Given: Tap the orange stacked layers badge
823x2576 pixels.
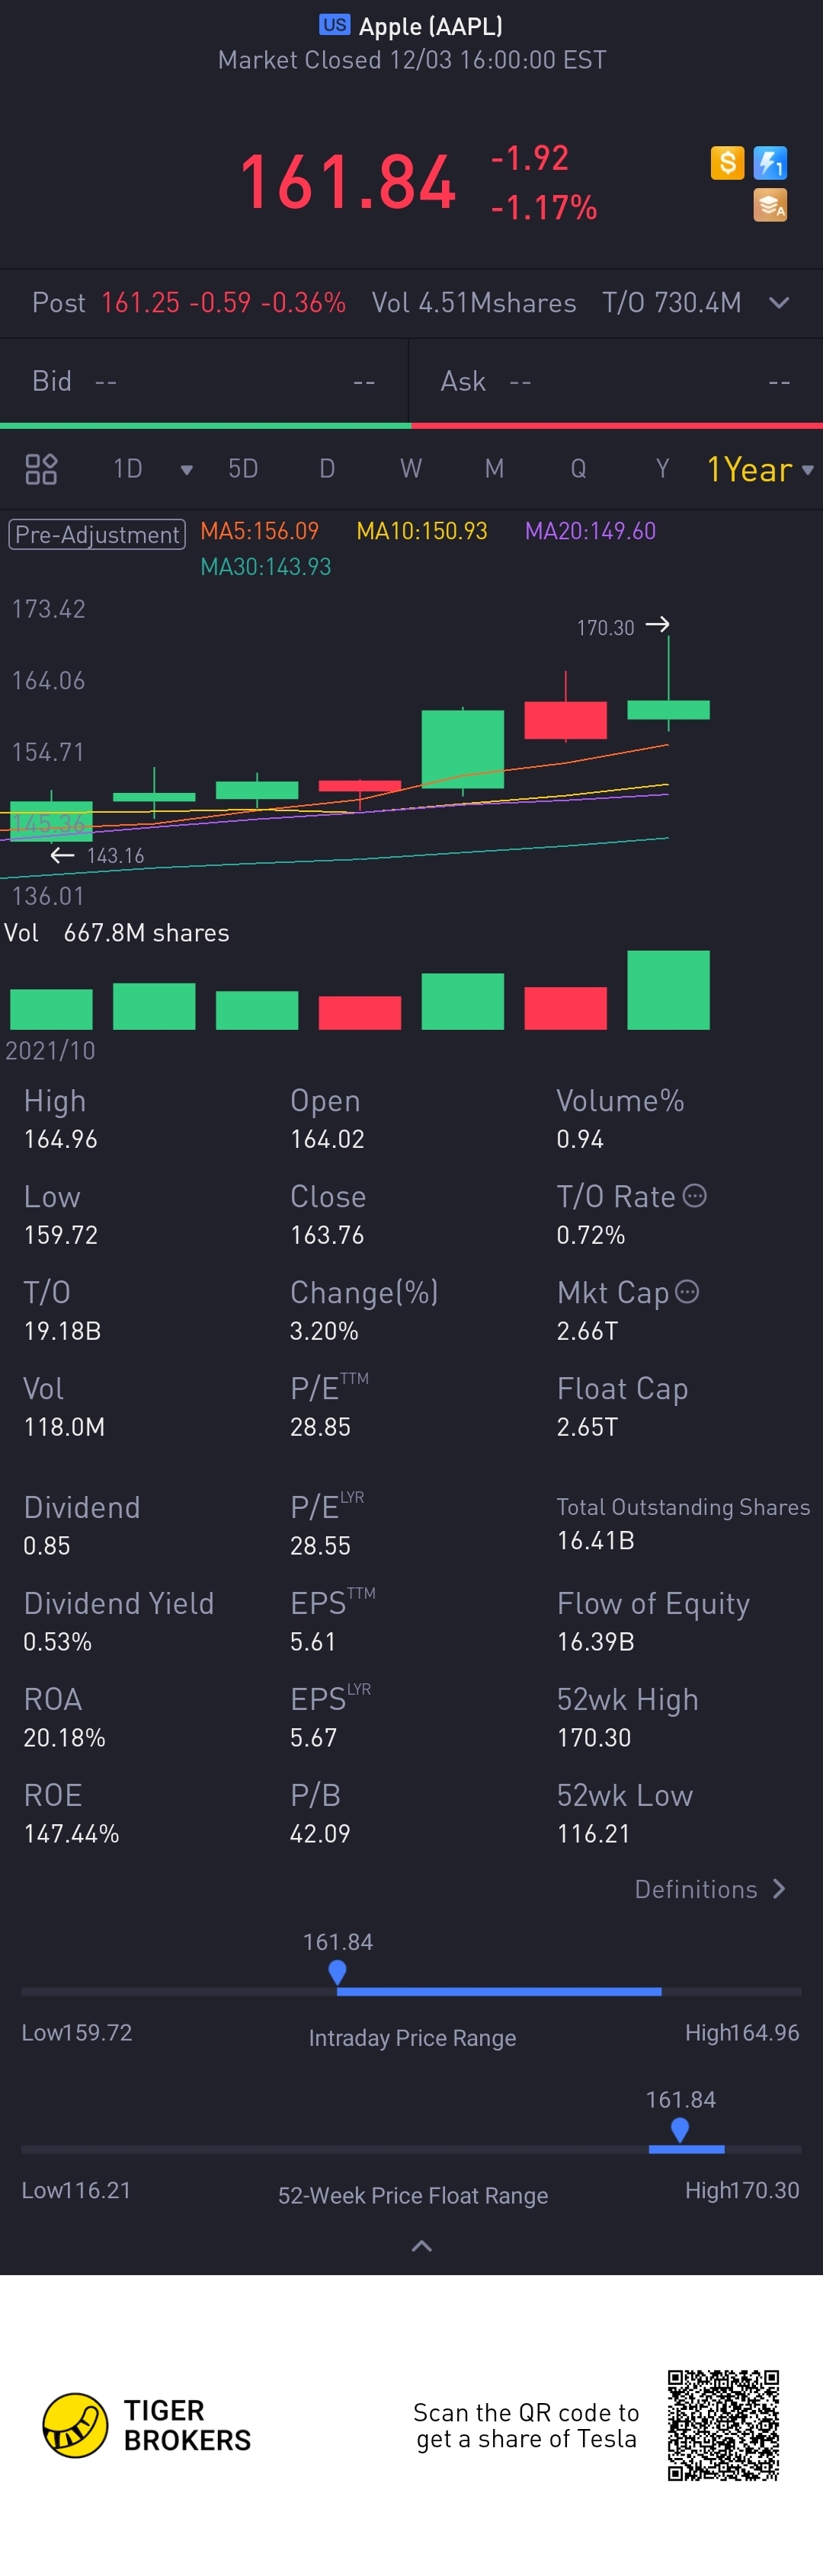Looking at the screenshot, I should click(770, 206).
